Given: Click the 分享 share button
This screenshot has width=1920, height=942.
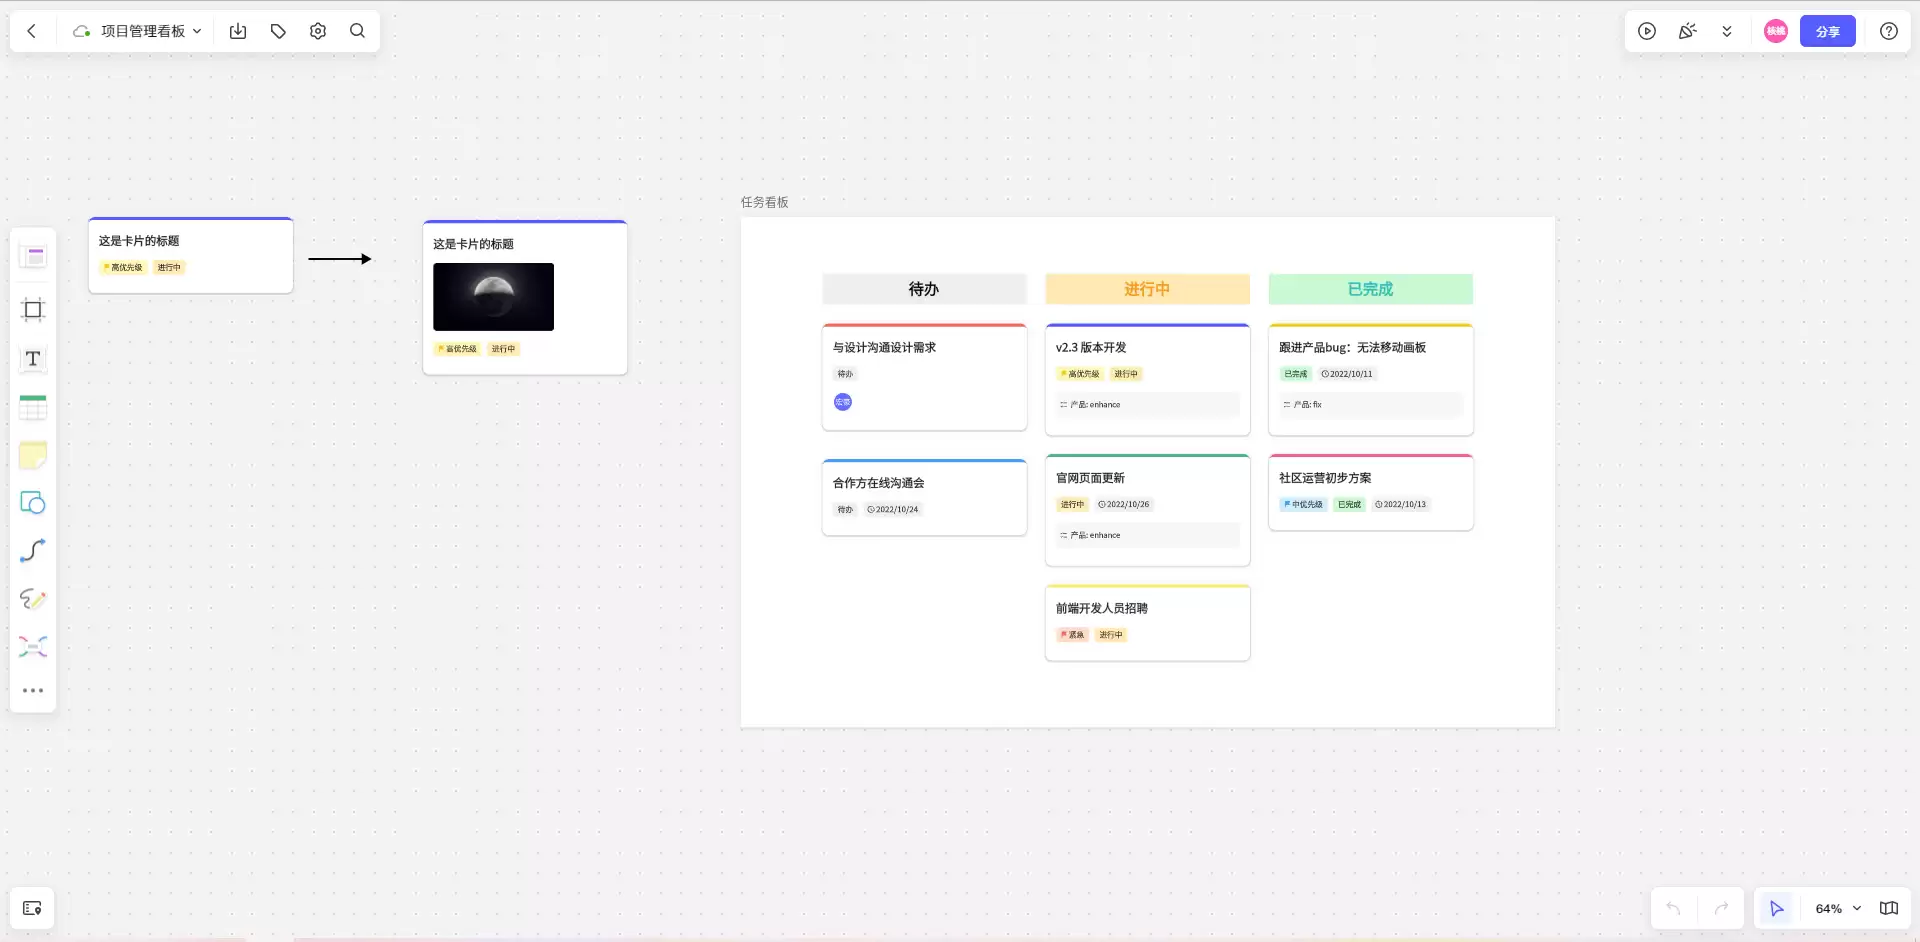Looking at the screenshot, I should (1828, 31).
